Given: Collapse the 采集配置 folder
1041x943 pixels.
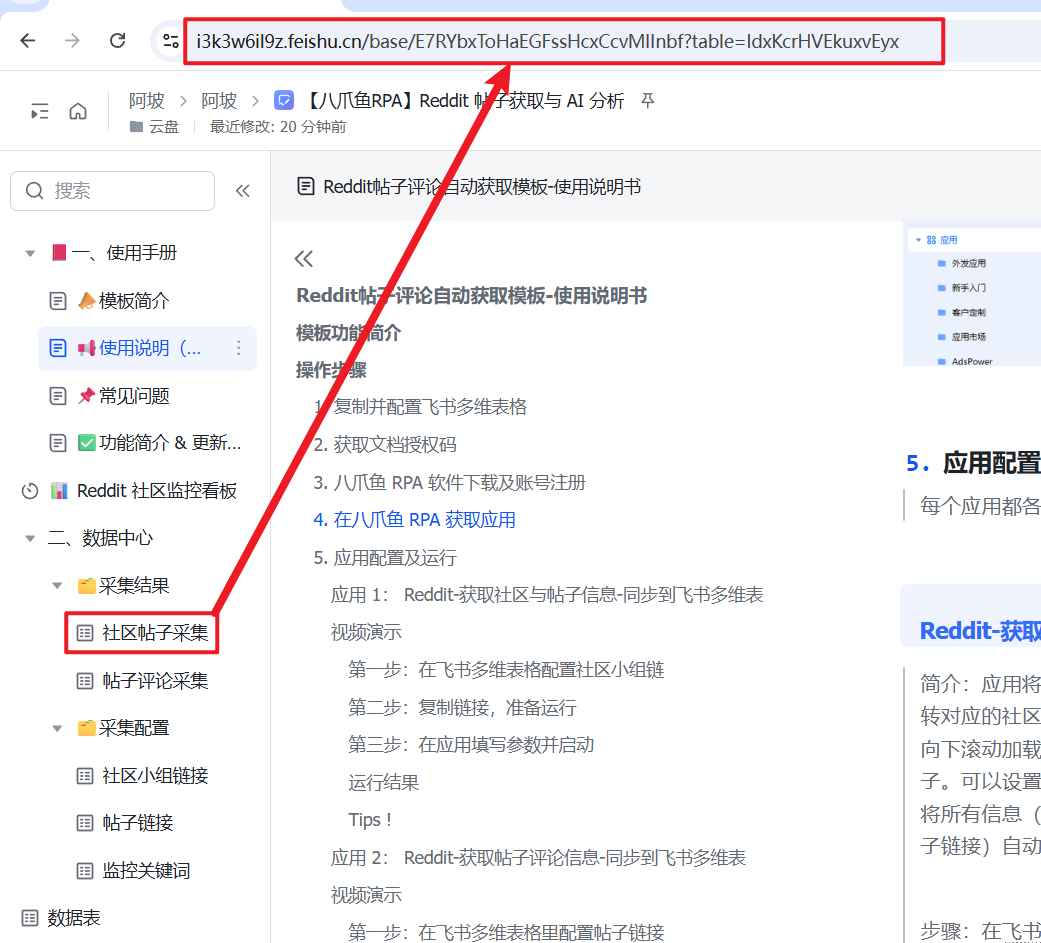Looking at the screenshot, I should (58, 728).
